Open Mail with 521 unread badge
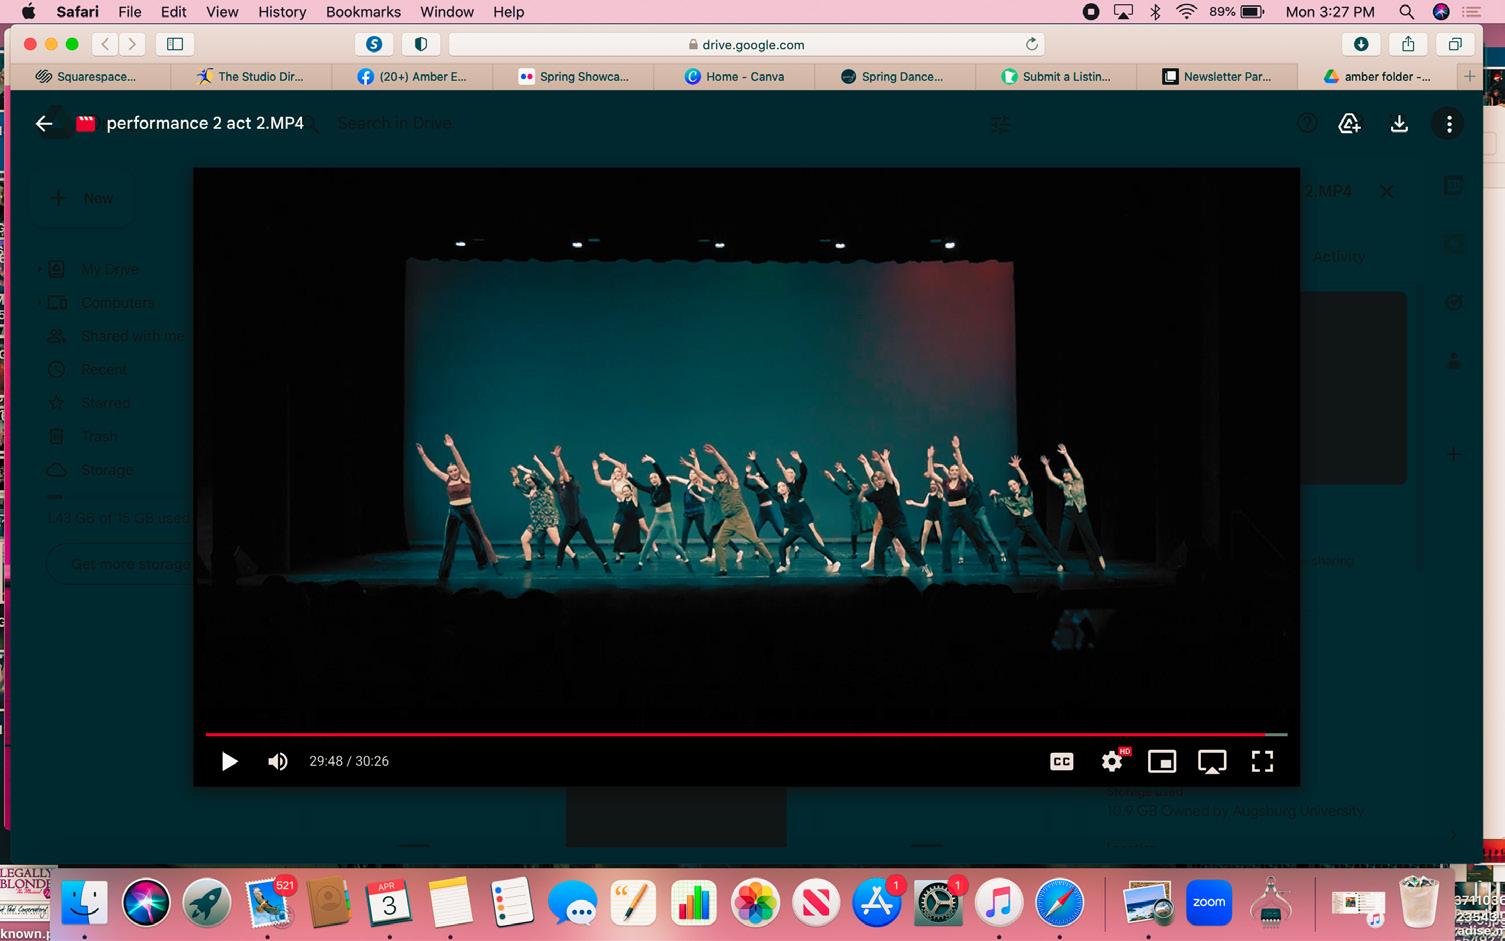Image resolution: width=1505 pixels, height=941 pixels. pos(268,904)
